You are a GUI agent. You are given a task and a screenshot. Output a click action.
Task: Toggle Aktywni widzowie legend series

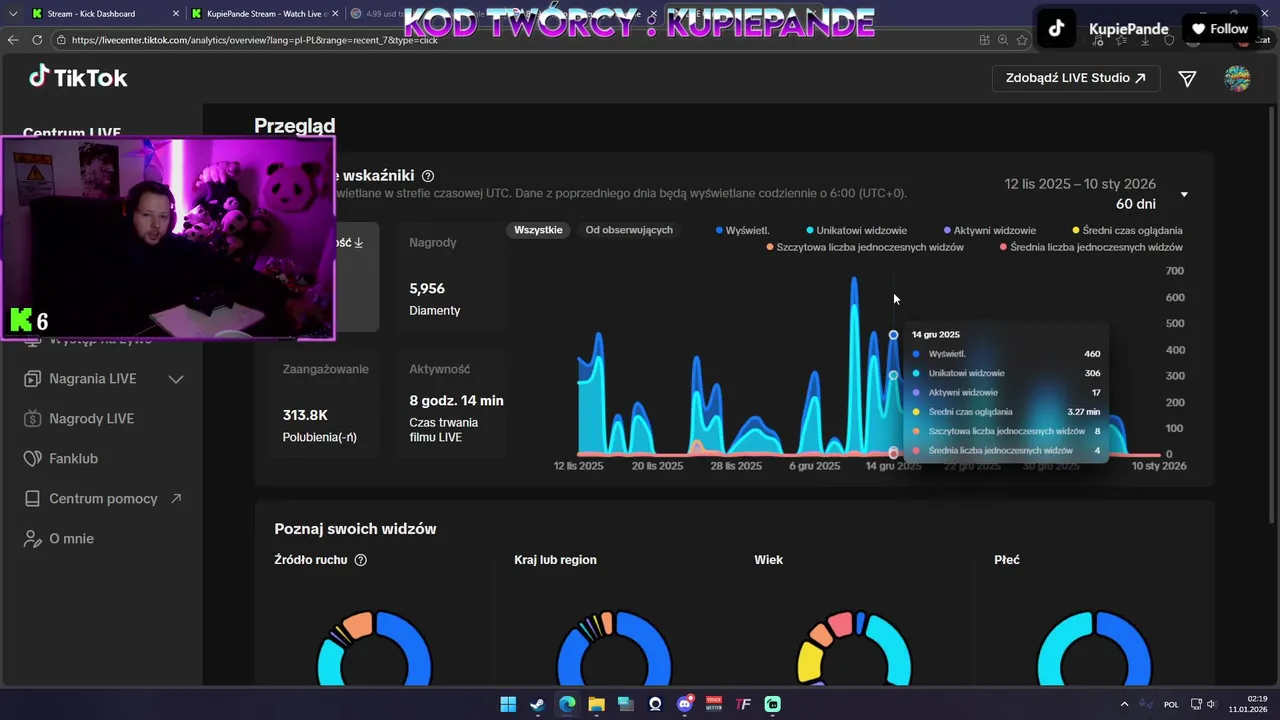pos(990,231)
